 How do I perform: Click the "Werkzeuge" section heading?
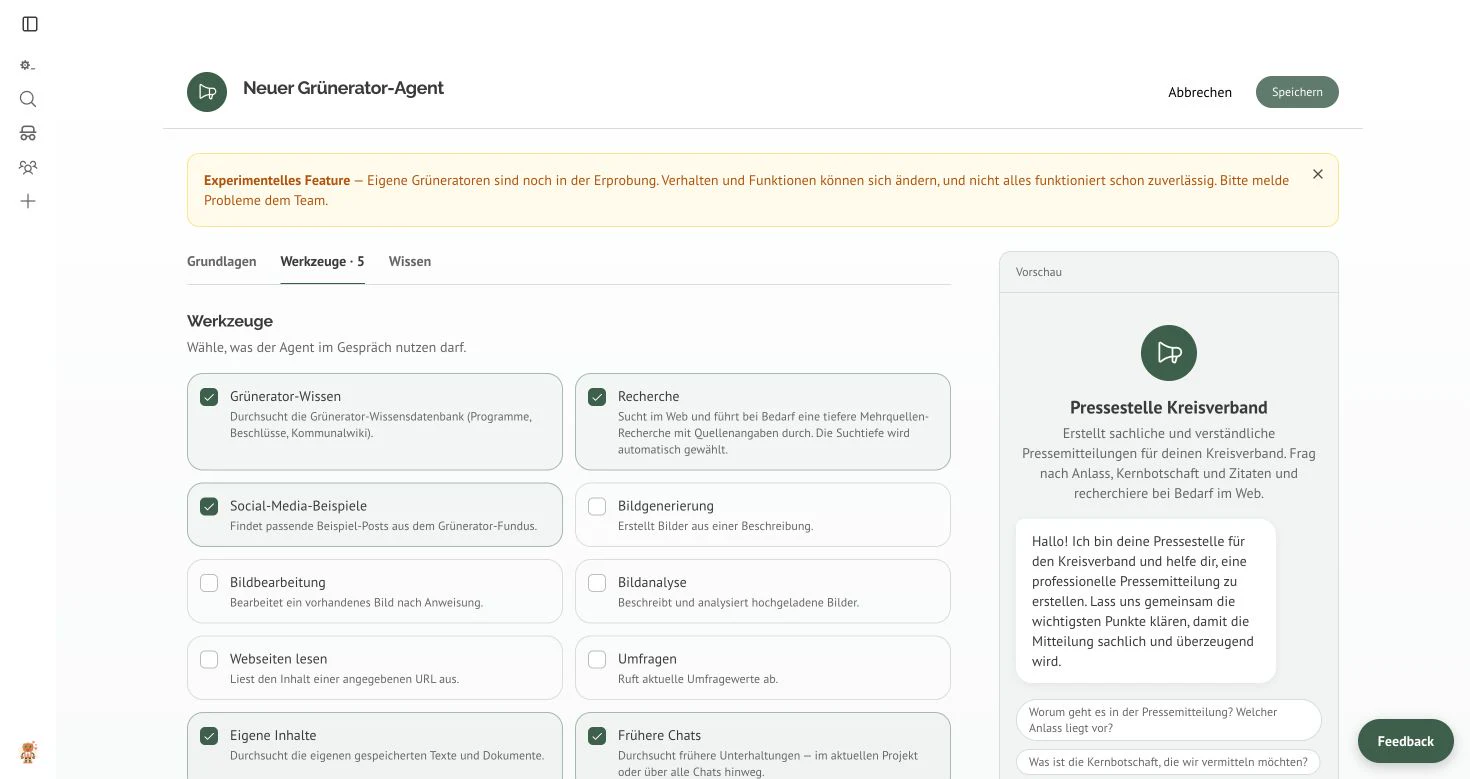230,321
